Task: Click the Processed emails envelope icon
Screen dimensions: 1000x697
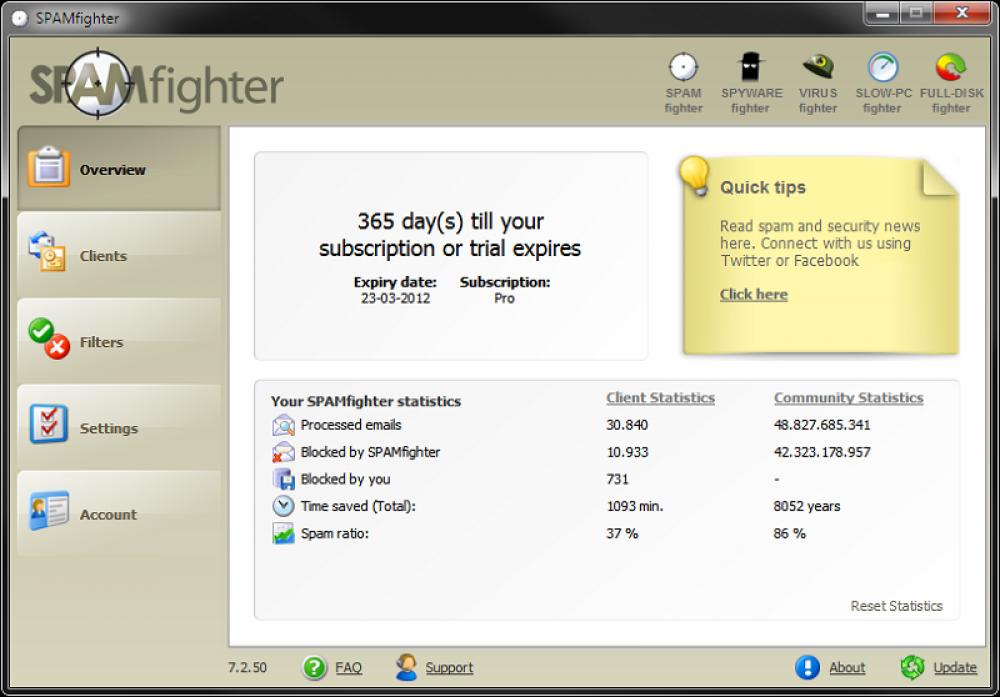Action: [282, 425]
